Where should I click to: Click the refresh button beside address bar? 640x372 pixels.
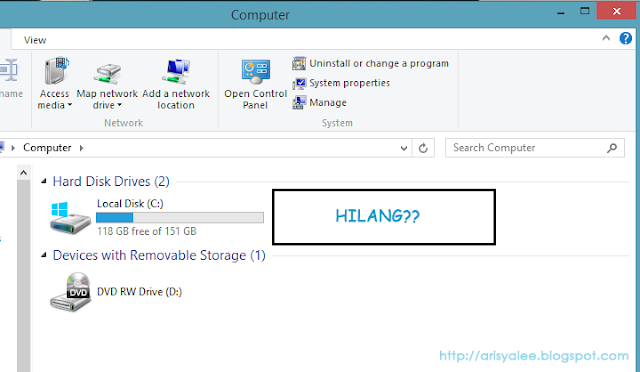pos(423,148)
